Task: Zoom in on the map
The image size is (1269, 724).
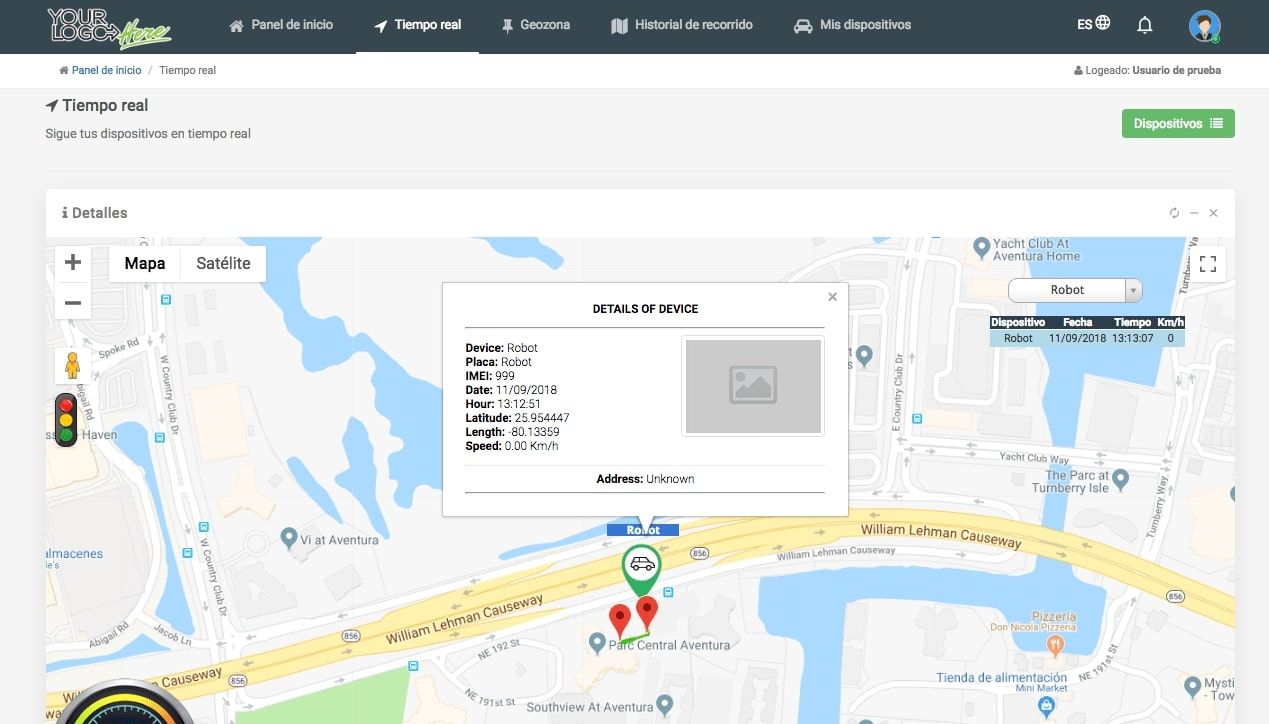Action: 73,263
